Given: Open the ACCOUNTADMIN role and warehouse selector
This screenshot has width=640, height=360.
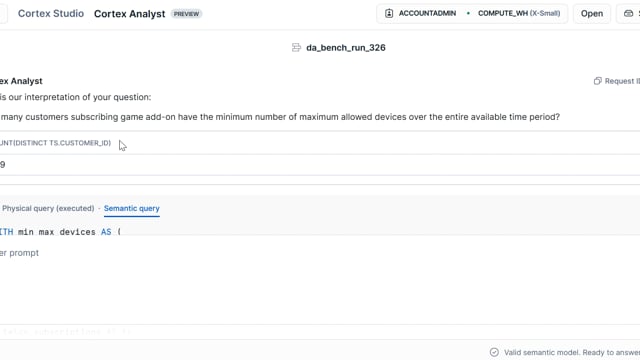Looking at the screenshot, I should (472, 13).
